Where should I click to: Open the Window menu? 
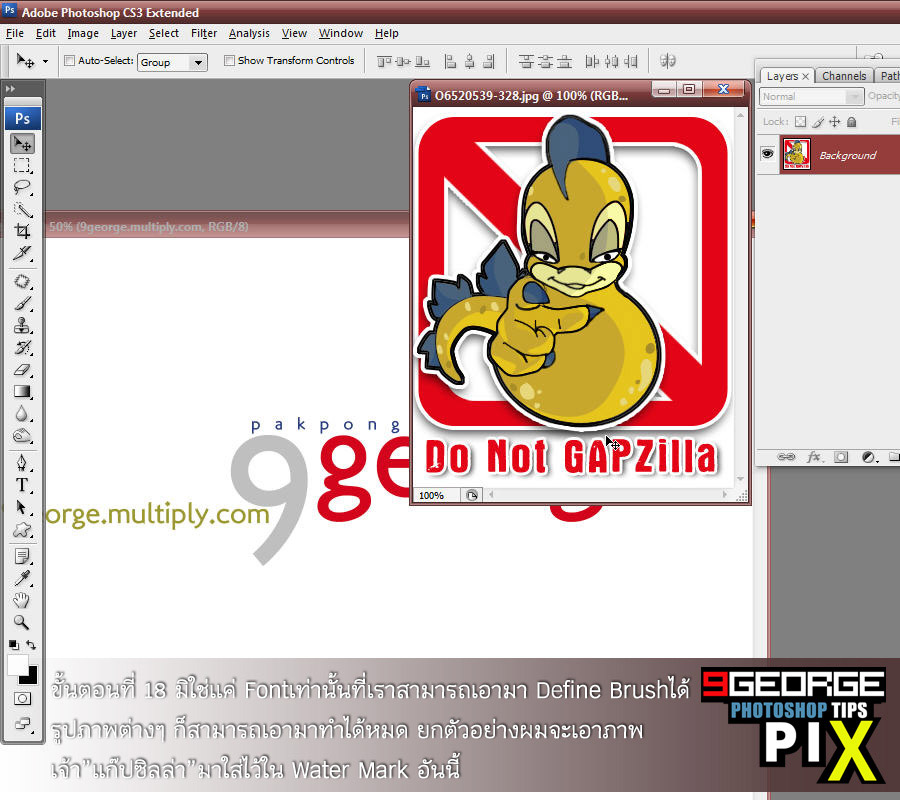pyautogui.click(x=341, y=33)
